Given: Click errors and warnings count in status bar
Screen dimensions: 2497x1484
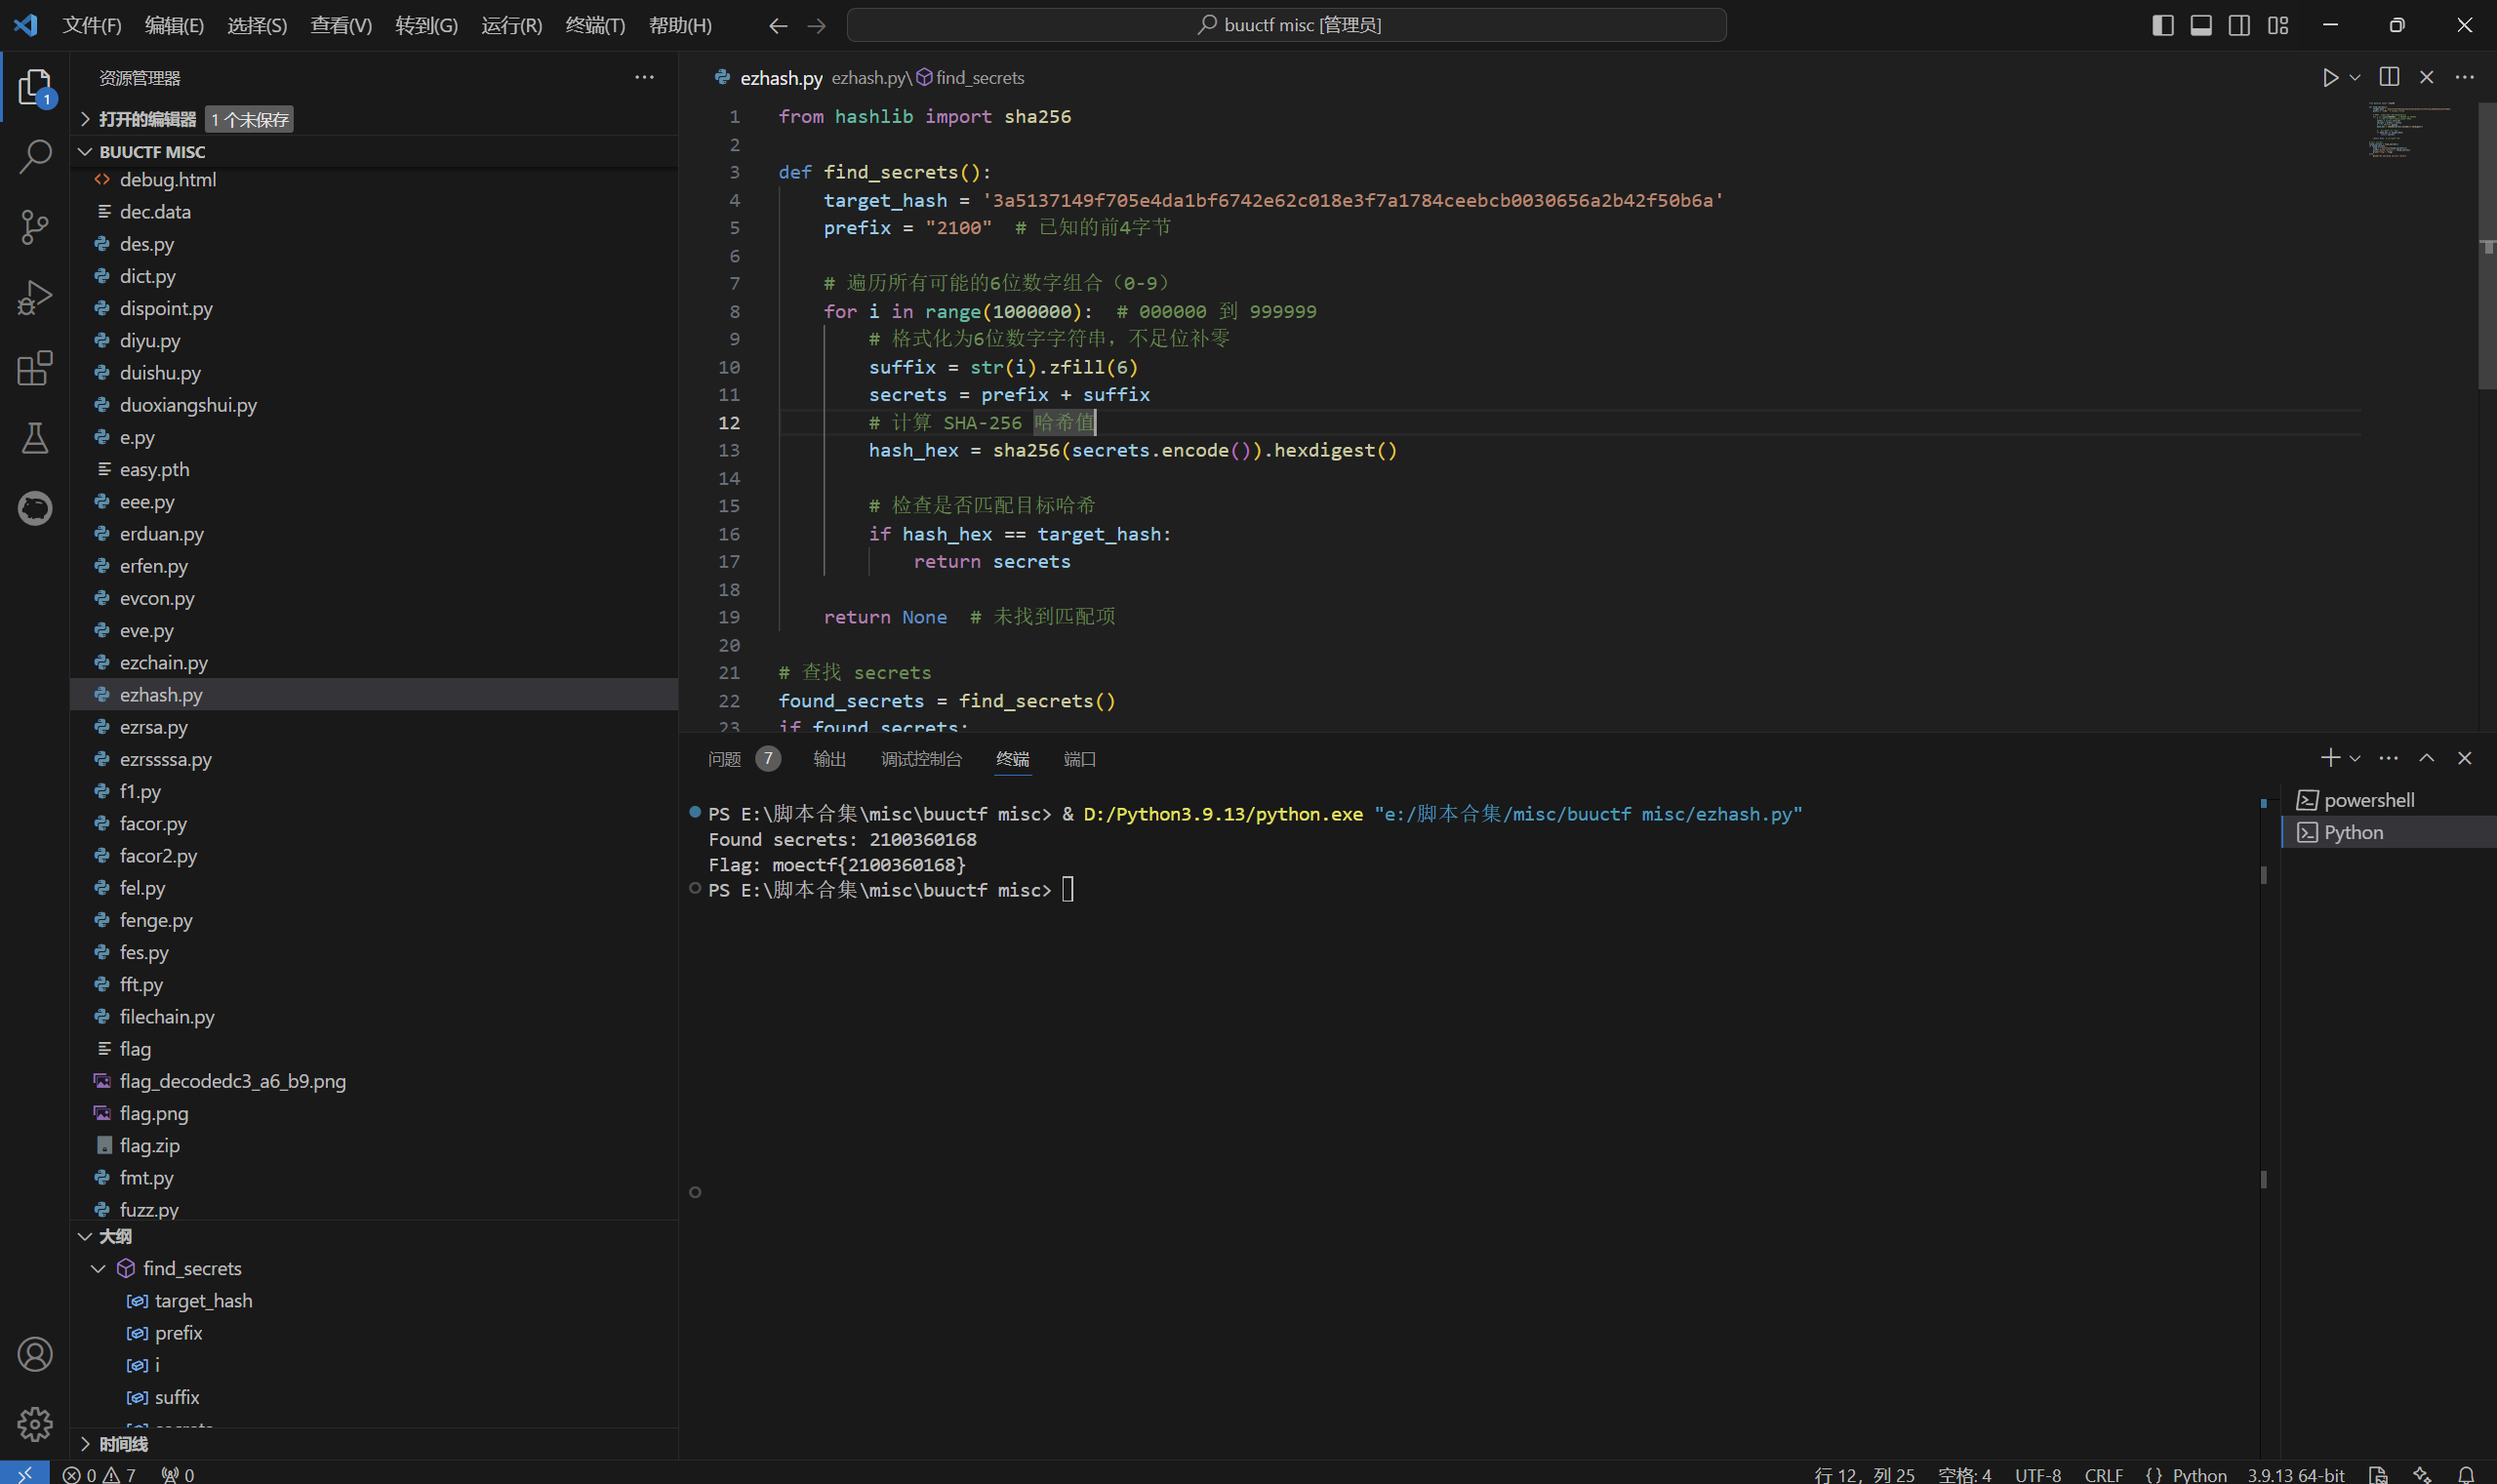Looking at the screenshot, I should [x=99, y=1474].
